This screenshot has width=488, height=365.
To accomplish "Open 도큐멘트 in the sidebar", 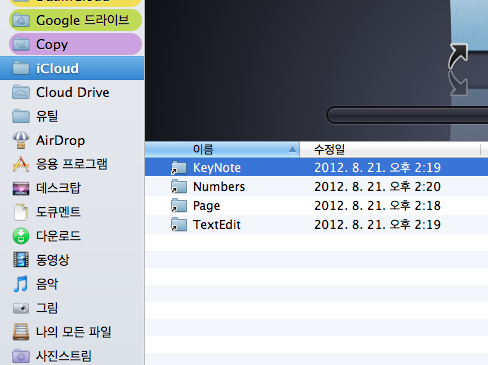I will coord(72,212).
